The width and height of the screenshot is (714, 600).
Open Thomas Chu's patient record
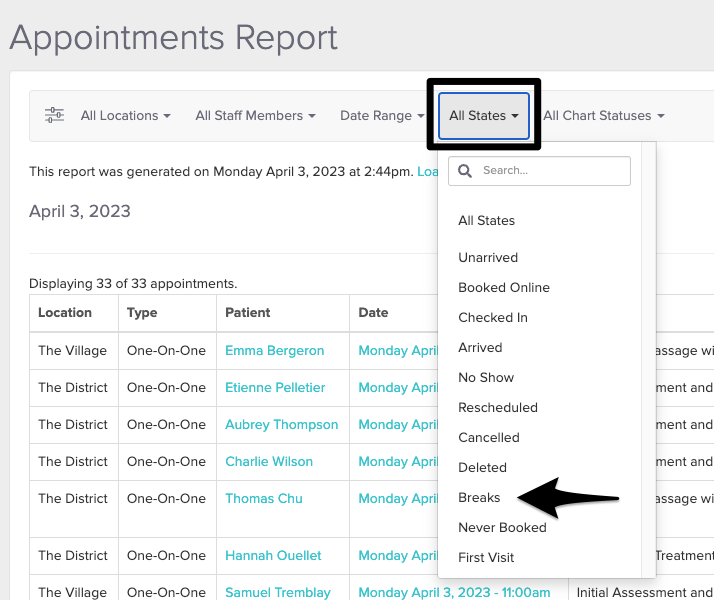(263, 498)
